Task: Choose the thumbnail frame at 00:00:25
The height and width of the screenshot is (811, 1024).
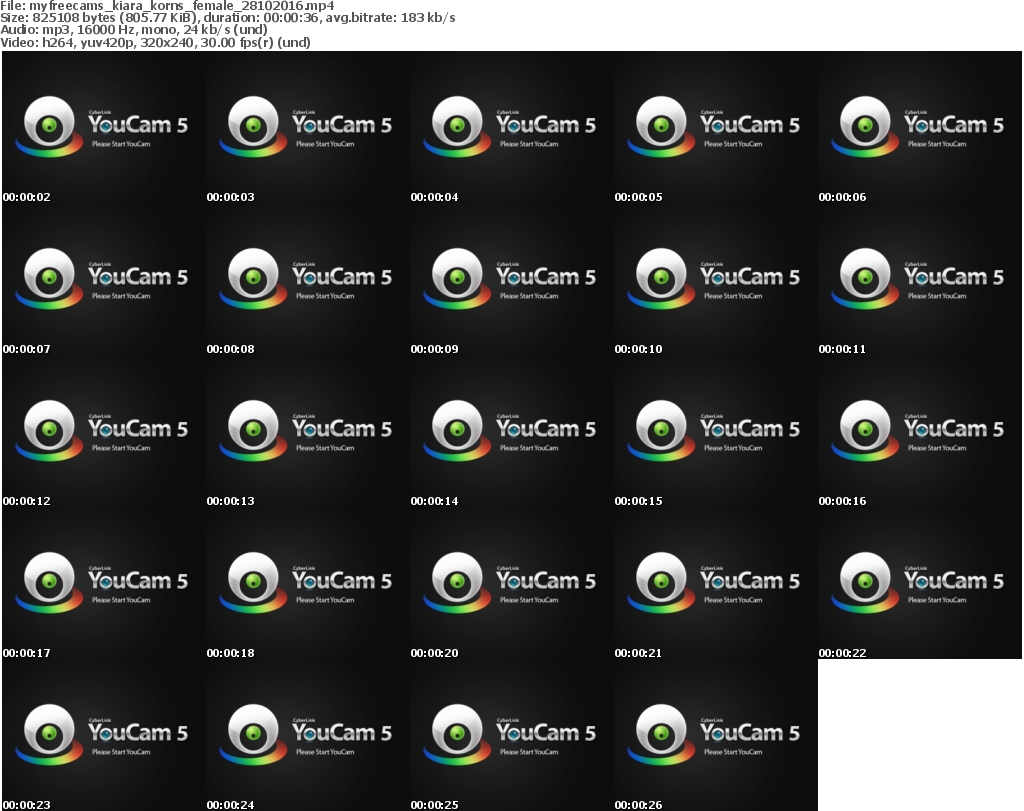Action: click(x=512, y=735)
